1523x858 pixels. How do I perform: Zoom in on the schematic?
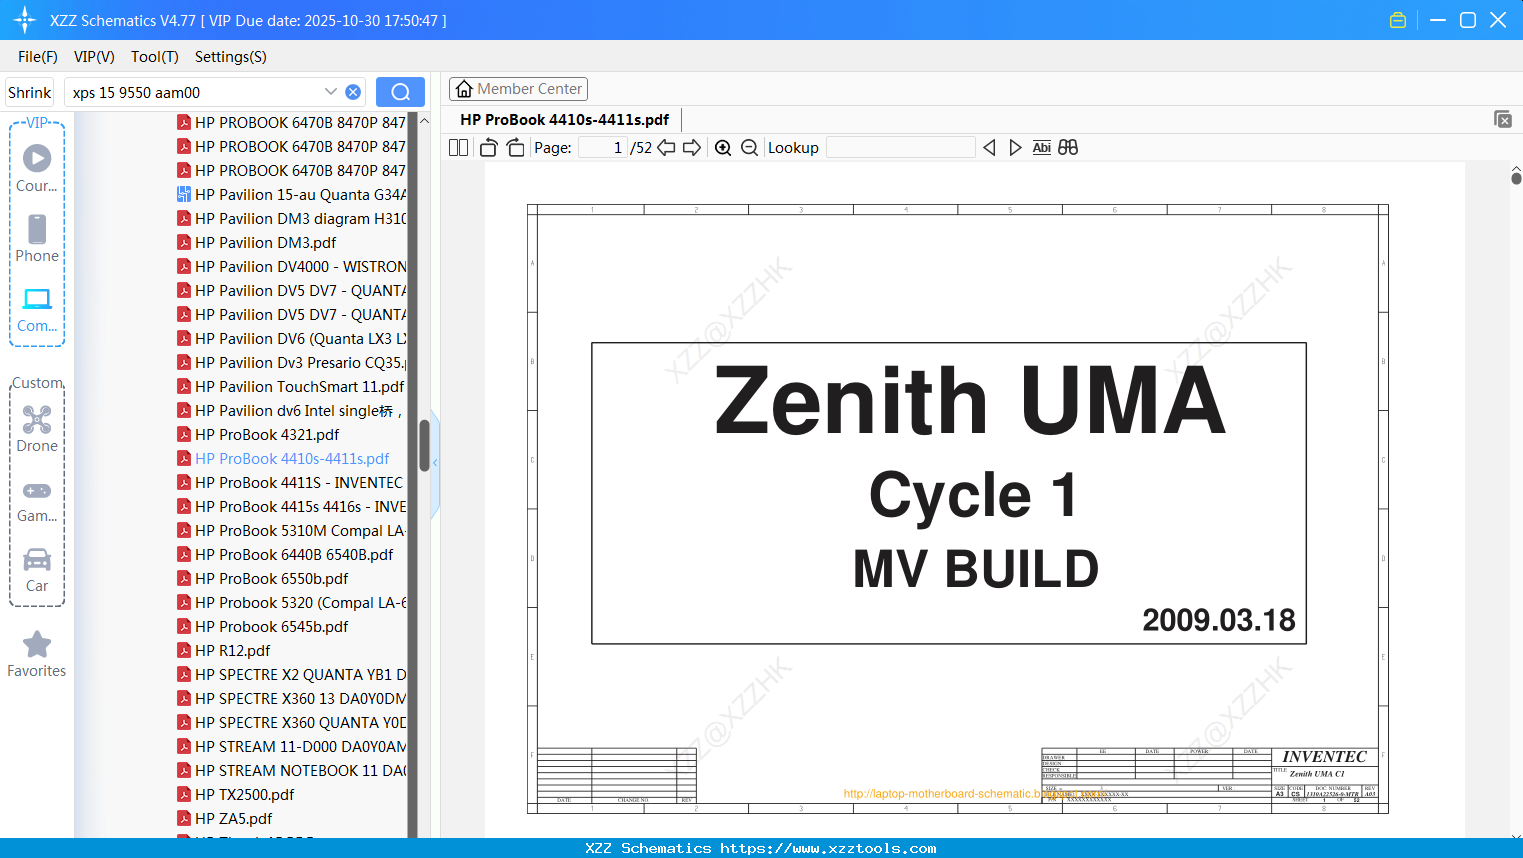coord(723,148)
